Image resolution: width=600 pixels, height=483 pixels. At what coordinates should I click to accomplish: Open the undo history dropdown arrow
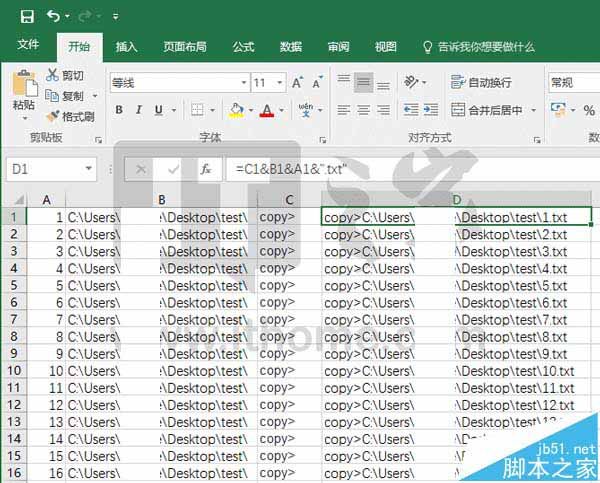pos(67,16)
